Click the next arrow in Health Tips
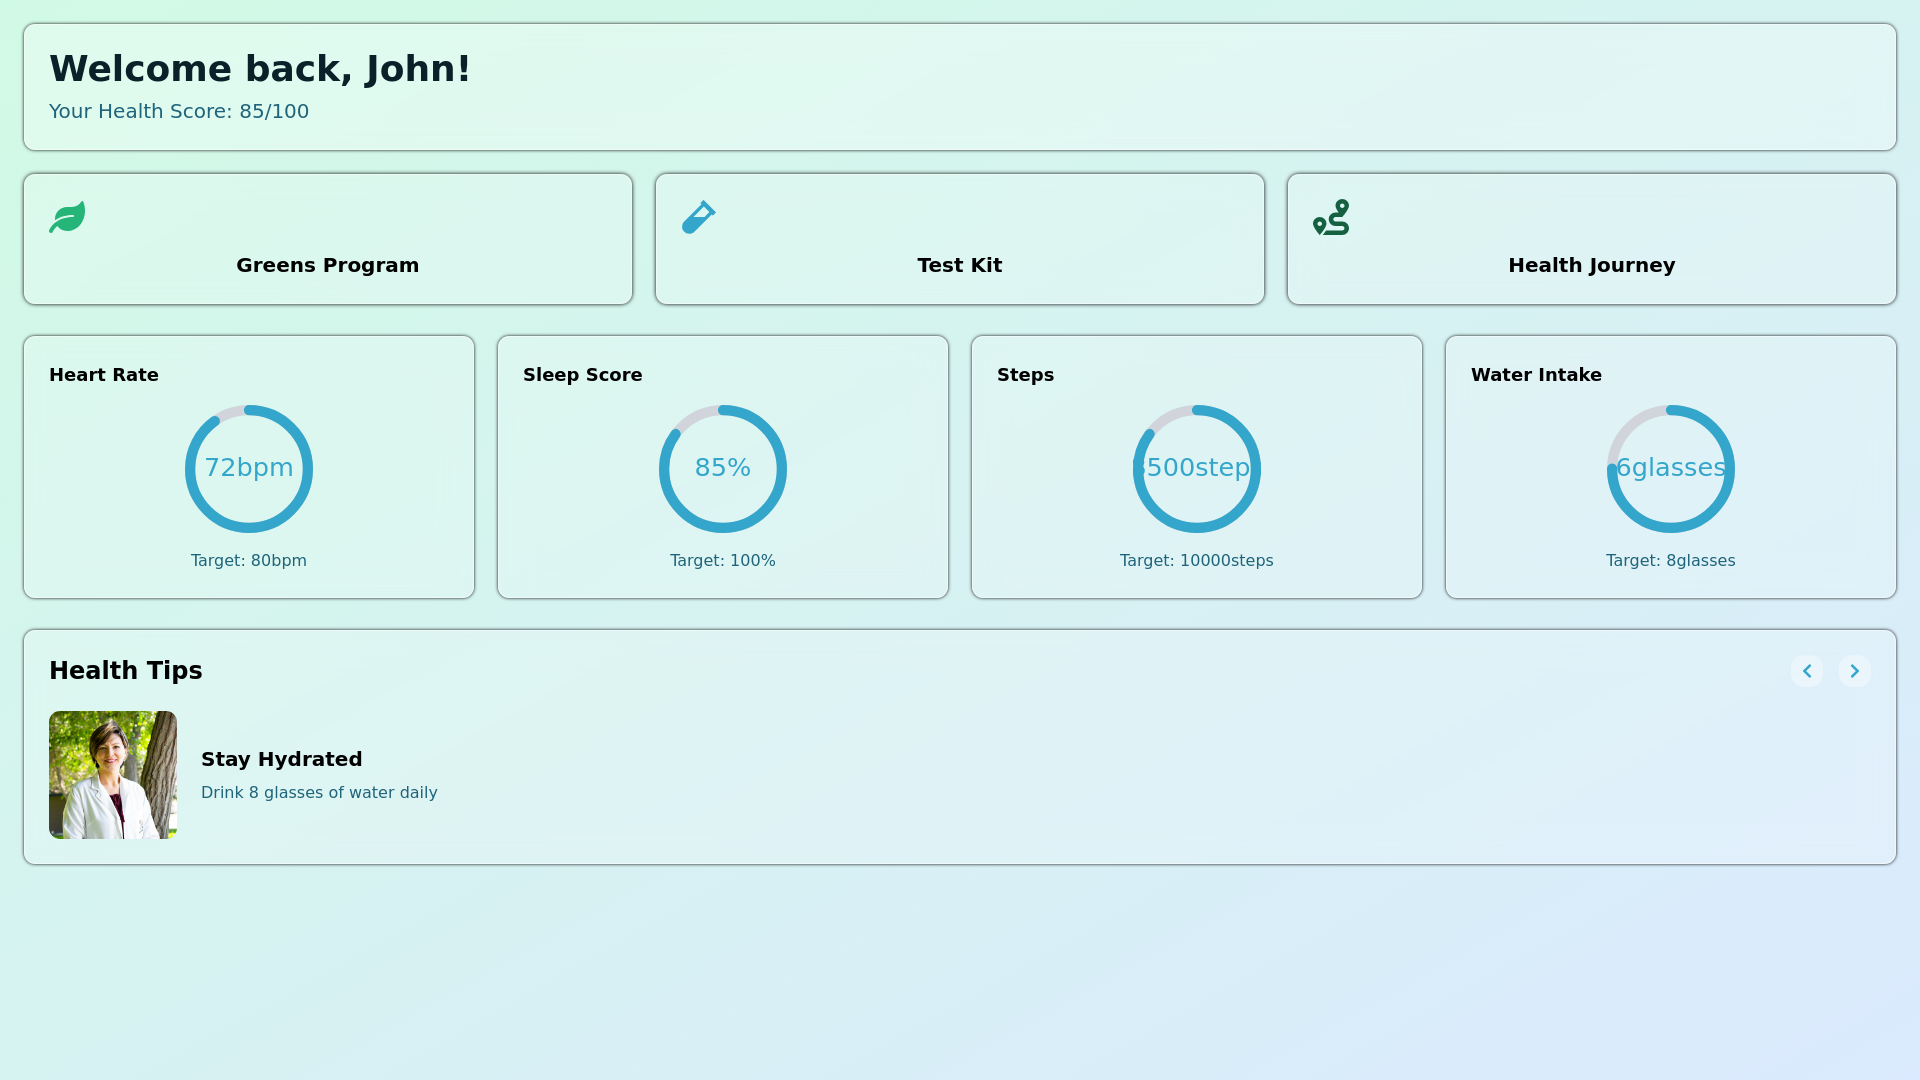This screenshot has height=1080, width=1920. click(1854, 671)
